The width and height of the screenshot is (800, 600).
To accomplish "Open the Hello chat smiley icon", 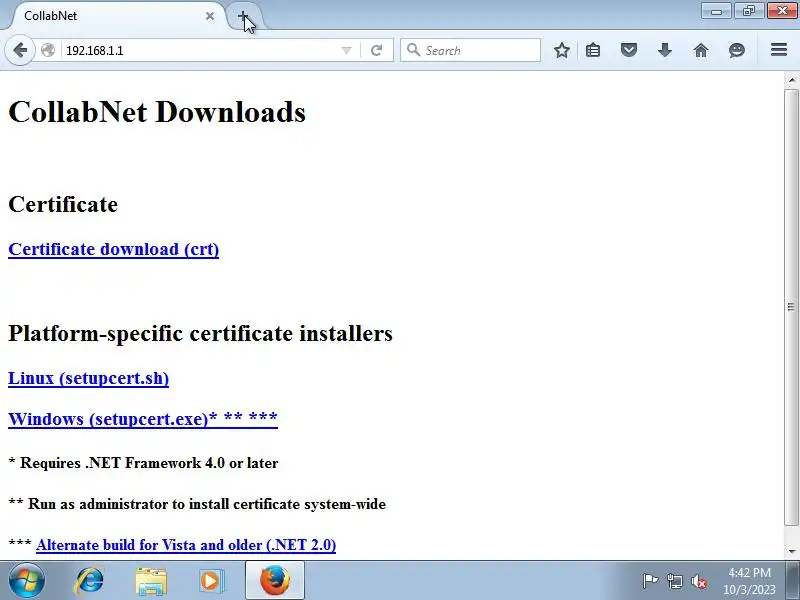I will tap(737, 50).
